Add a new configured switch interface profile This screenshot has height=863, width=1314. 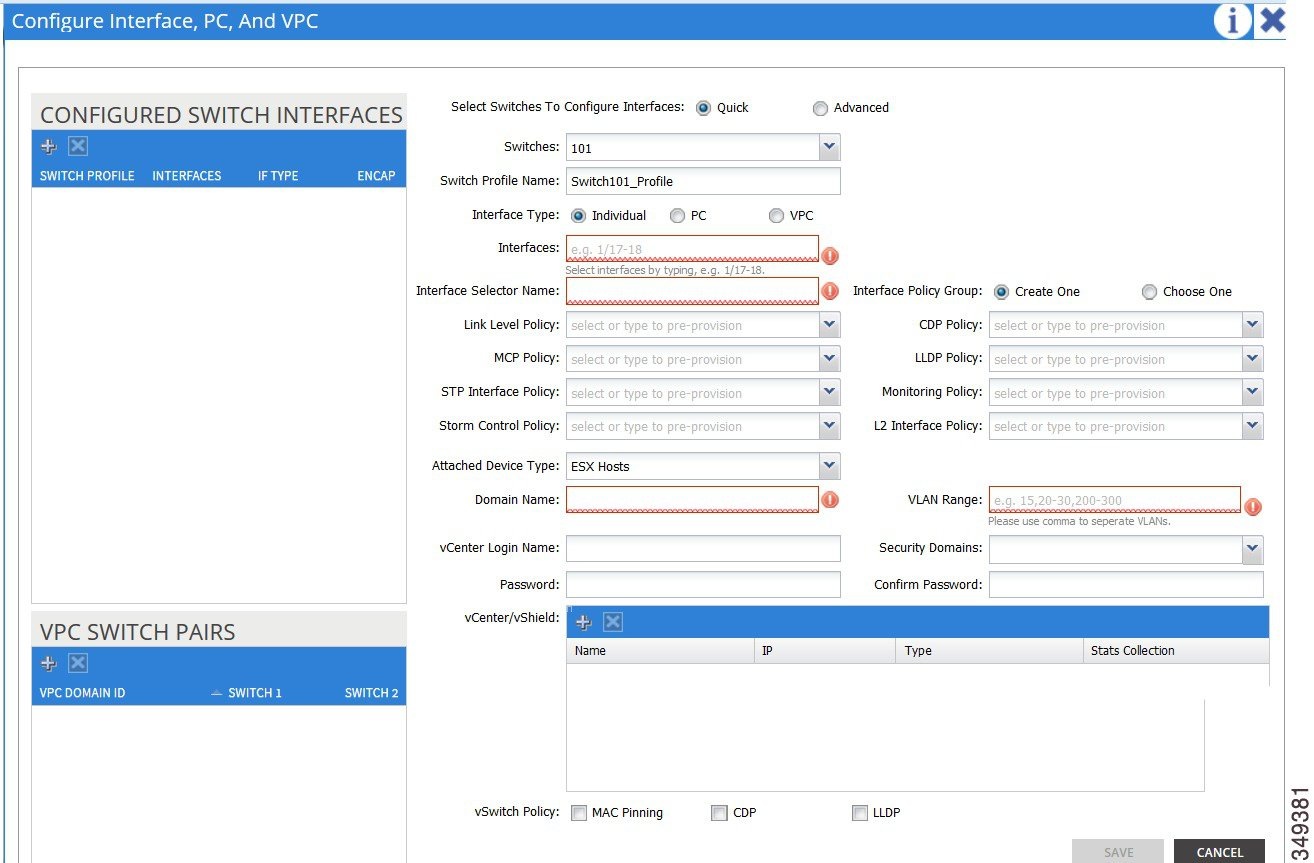tap(47, 146)
